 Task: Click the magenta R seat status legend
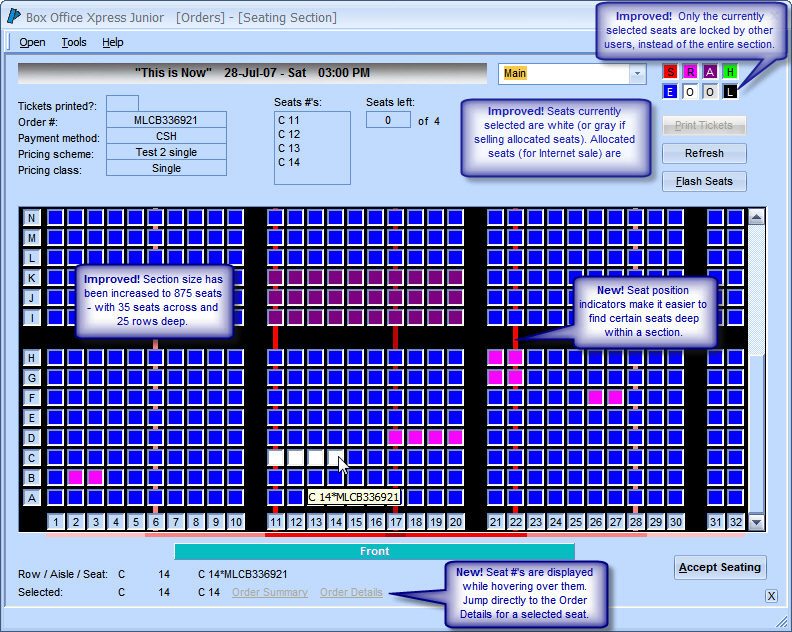690,72
